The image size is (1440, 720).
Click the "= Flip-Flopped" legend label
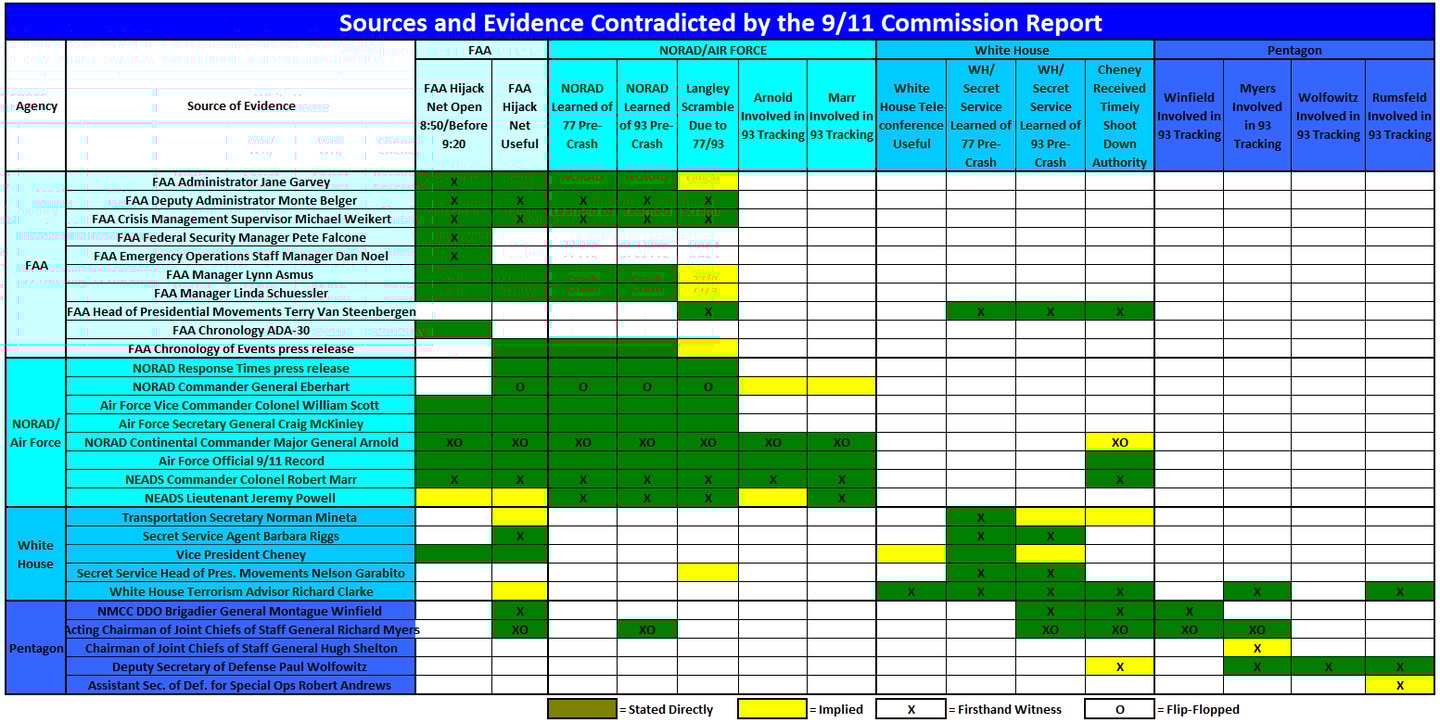click(1197, 709)
